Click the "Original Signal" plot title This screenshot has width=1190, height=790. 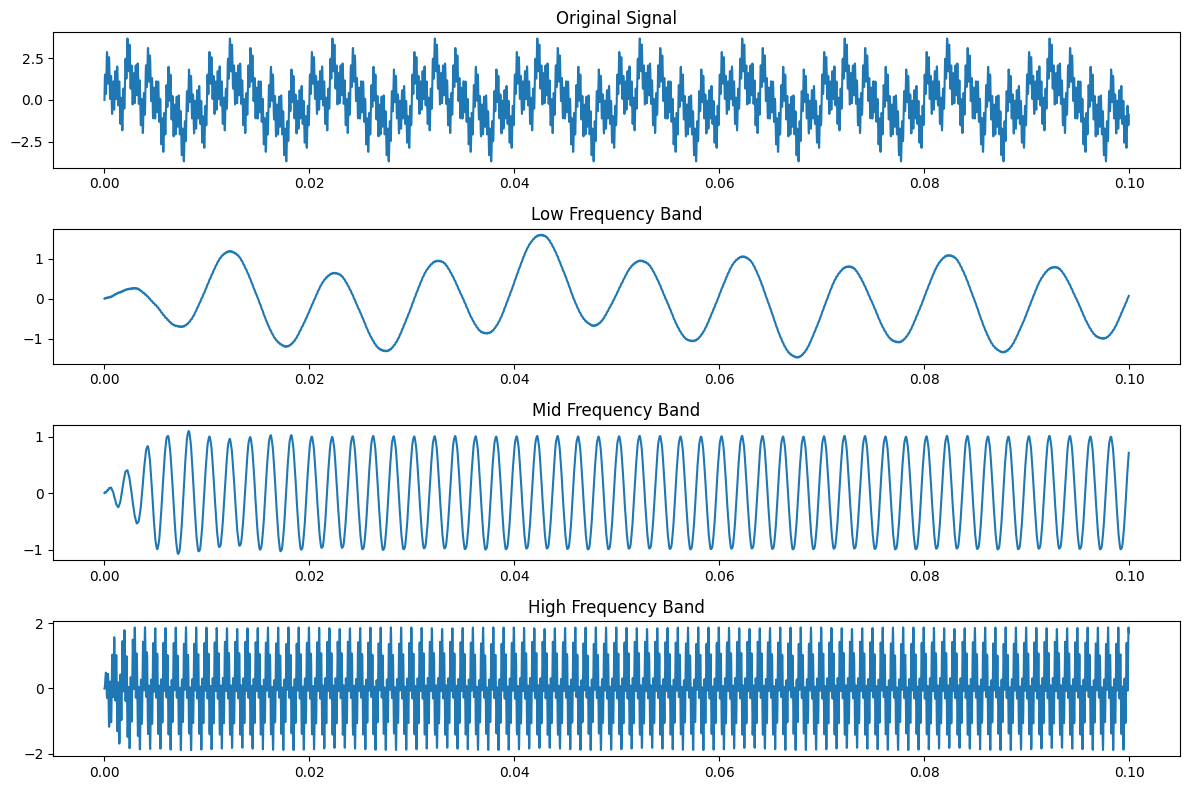pos(616,17)
